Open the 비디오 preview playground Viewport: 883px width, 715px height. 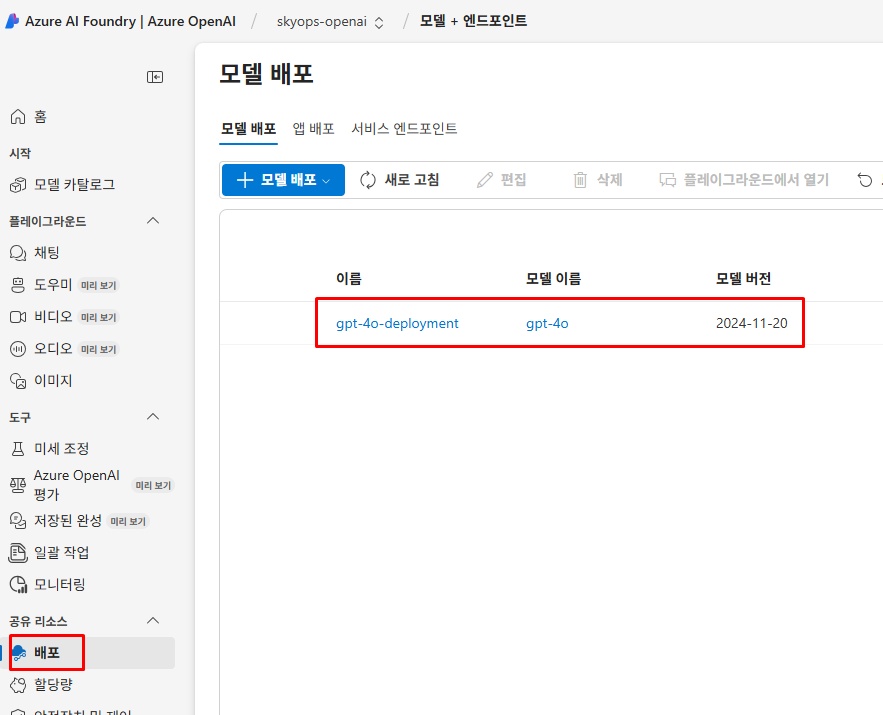tap(51, 316)
